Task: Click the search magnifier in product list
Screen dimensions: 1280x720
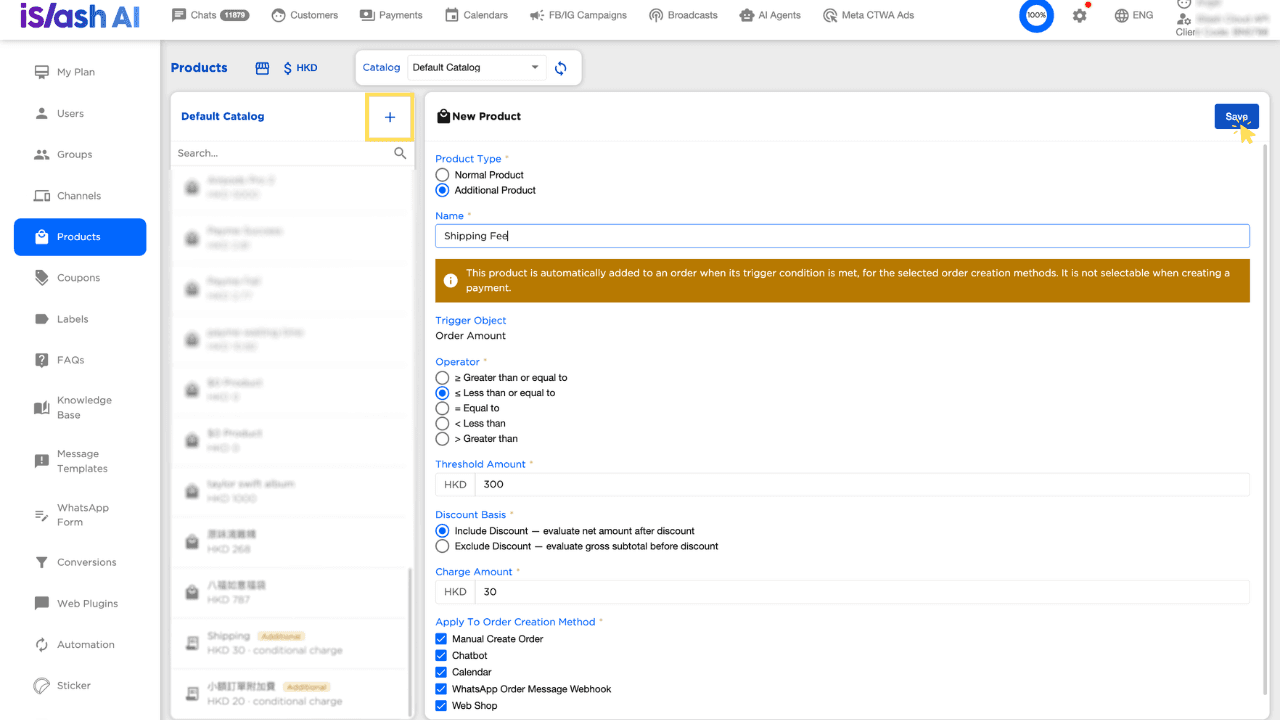Action: tap(400, 153)
